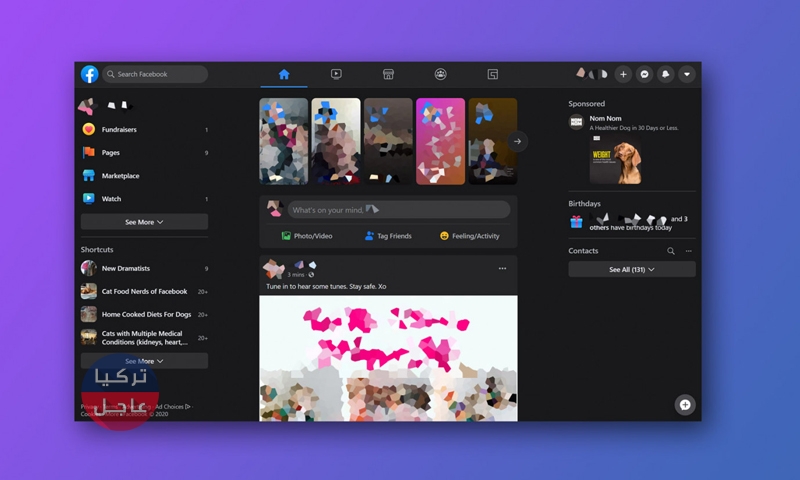
Task: Open the Messenger icon in top bar
Action: click(645, 74)
